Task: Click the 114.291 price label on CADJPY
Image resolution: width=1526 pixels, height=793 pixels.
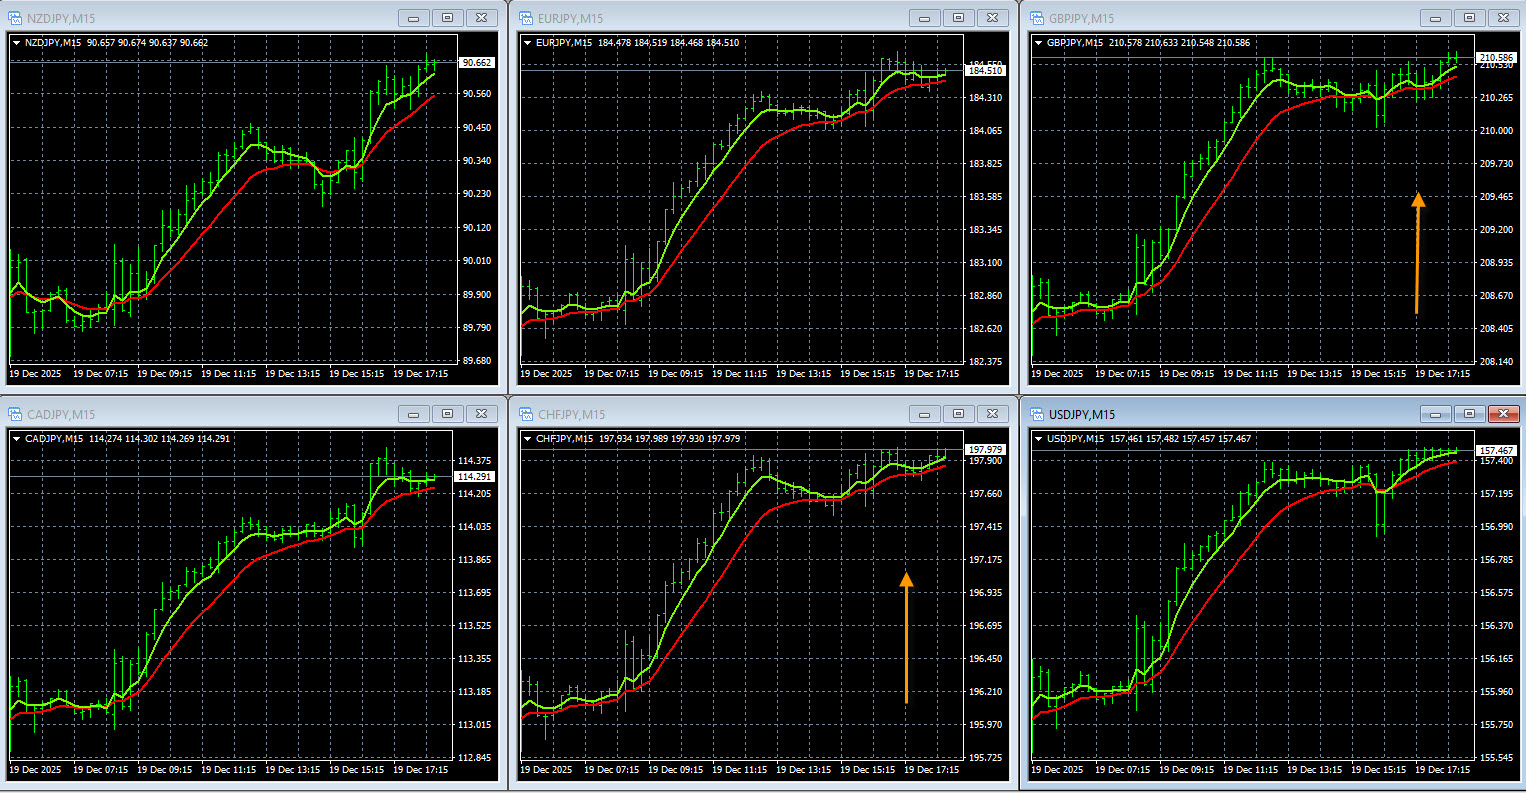Action: (x=474, y=477)
